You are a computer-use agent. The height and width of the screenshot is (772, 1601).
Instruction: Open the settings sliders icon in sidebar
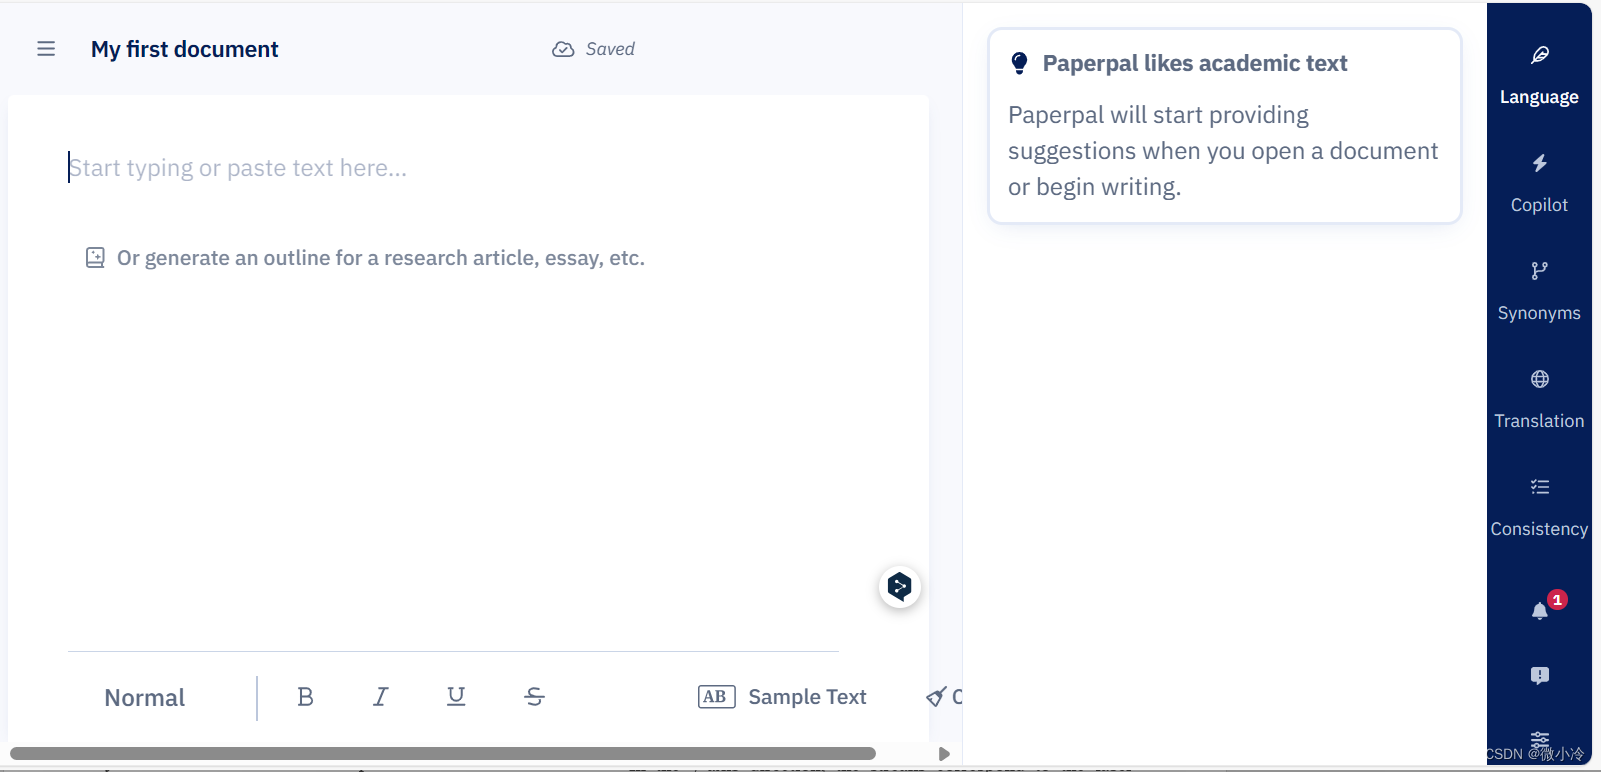(x=1540, y=740)
